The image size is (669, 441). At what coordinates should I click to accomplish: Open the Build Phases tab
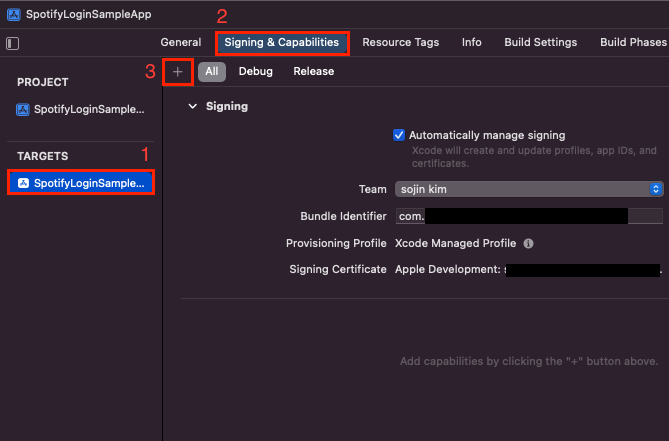(633, 42)
